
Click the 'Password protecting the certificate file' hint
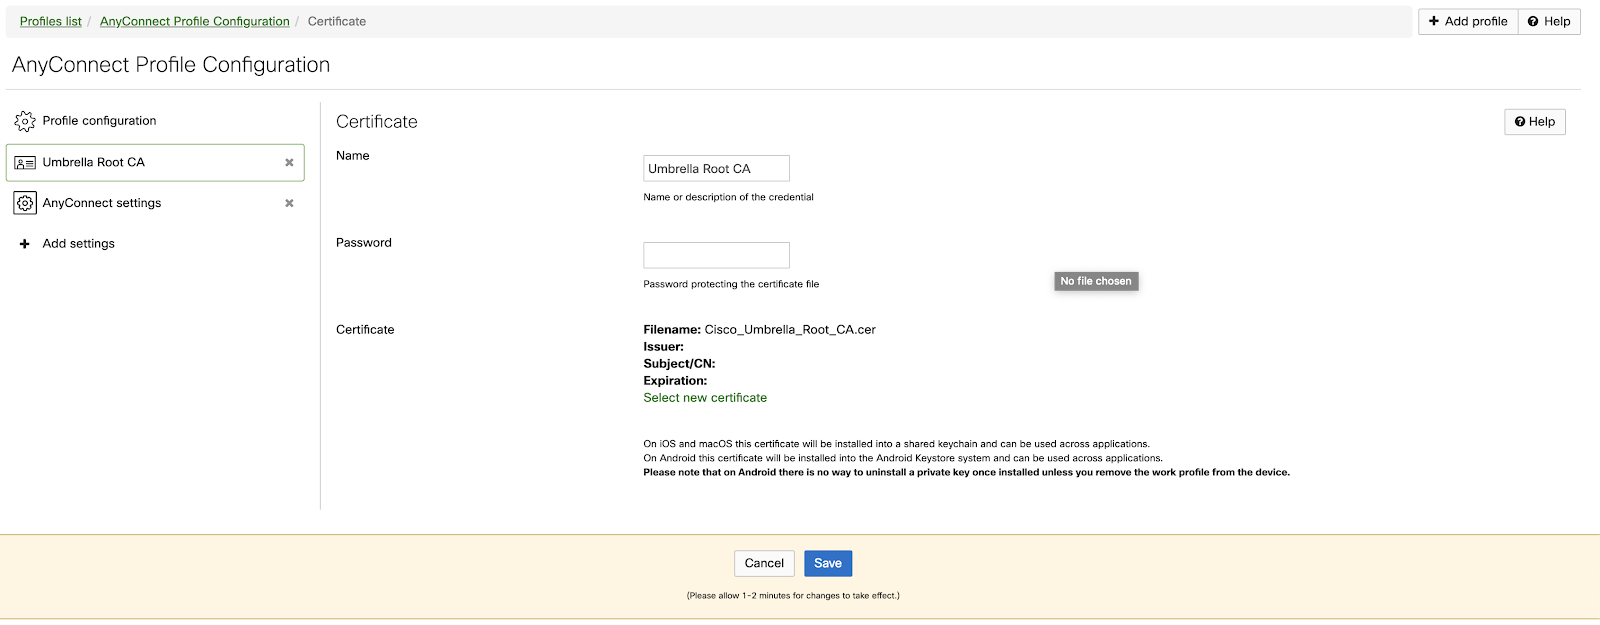pos(731,284)
